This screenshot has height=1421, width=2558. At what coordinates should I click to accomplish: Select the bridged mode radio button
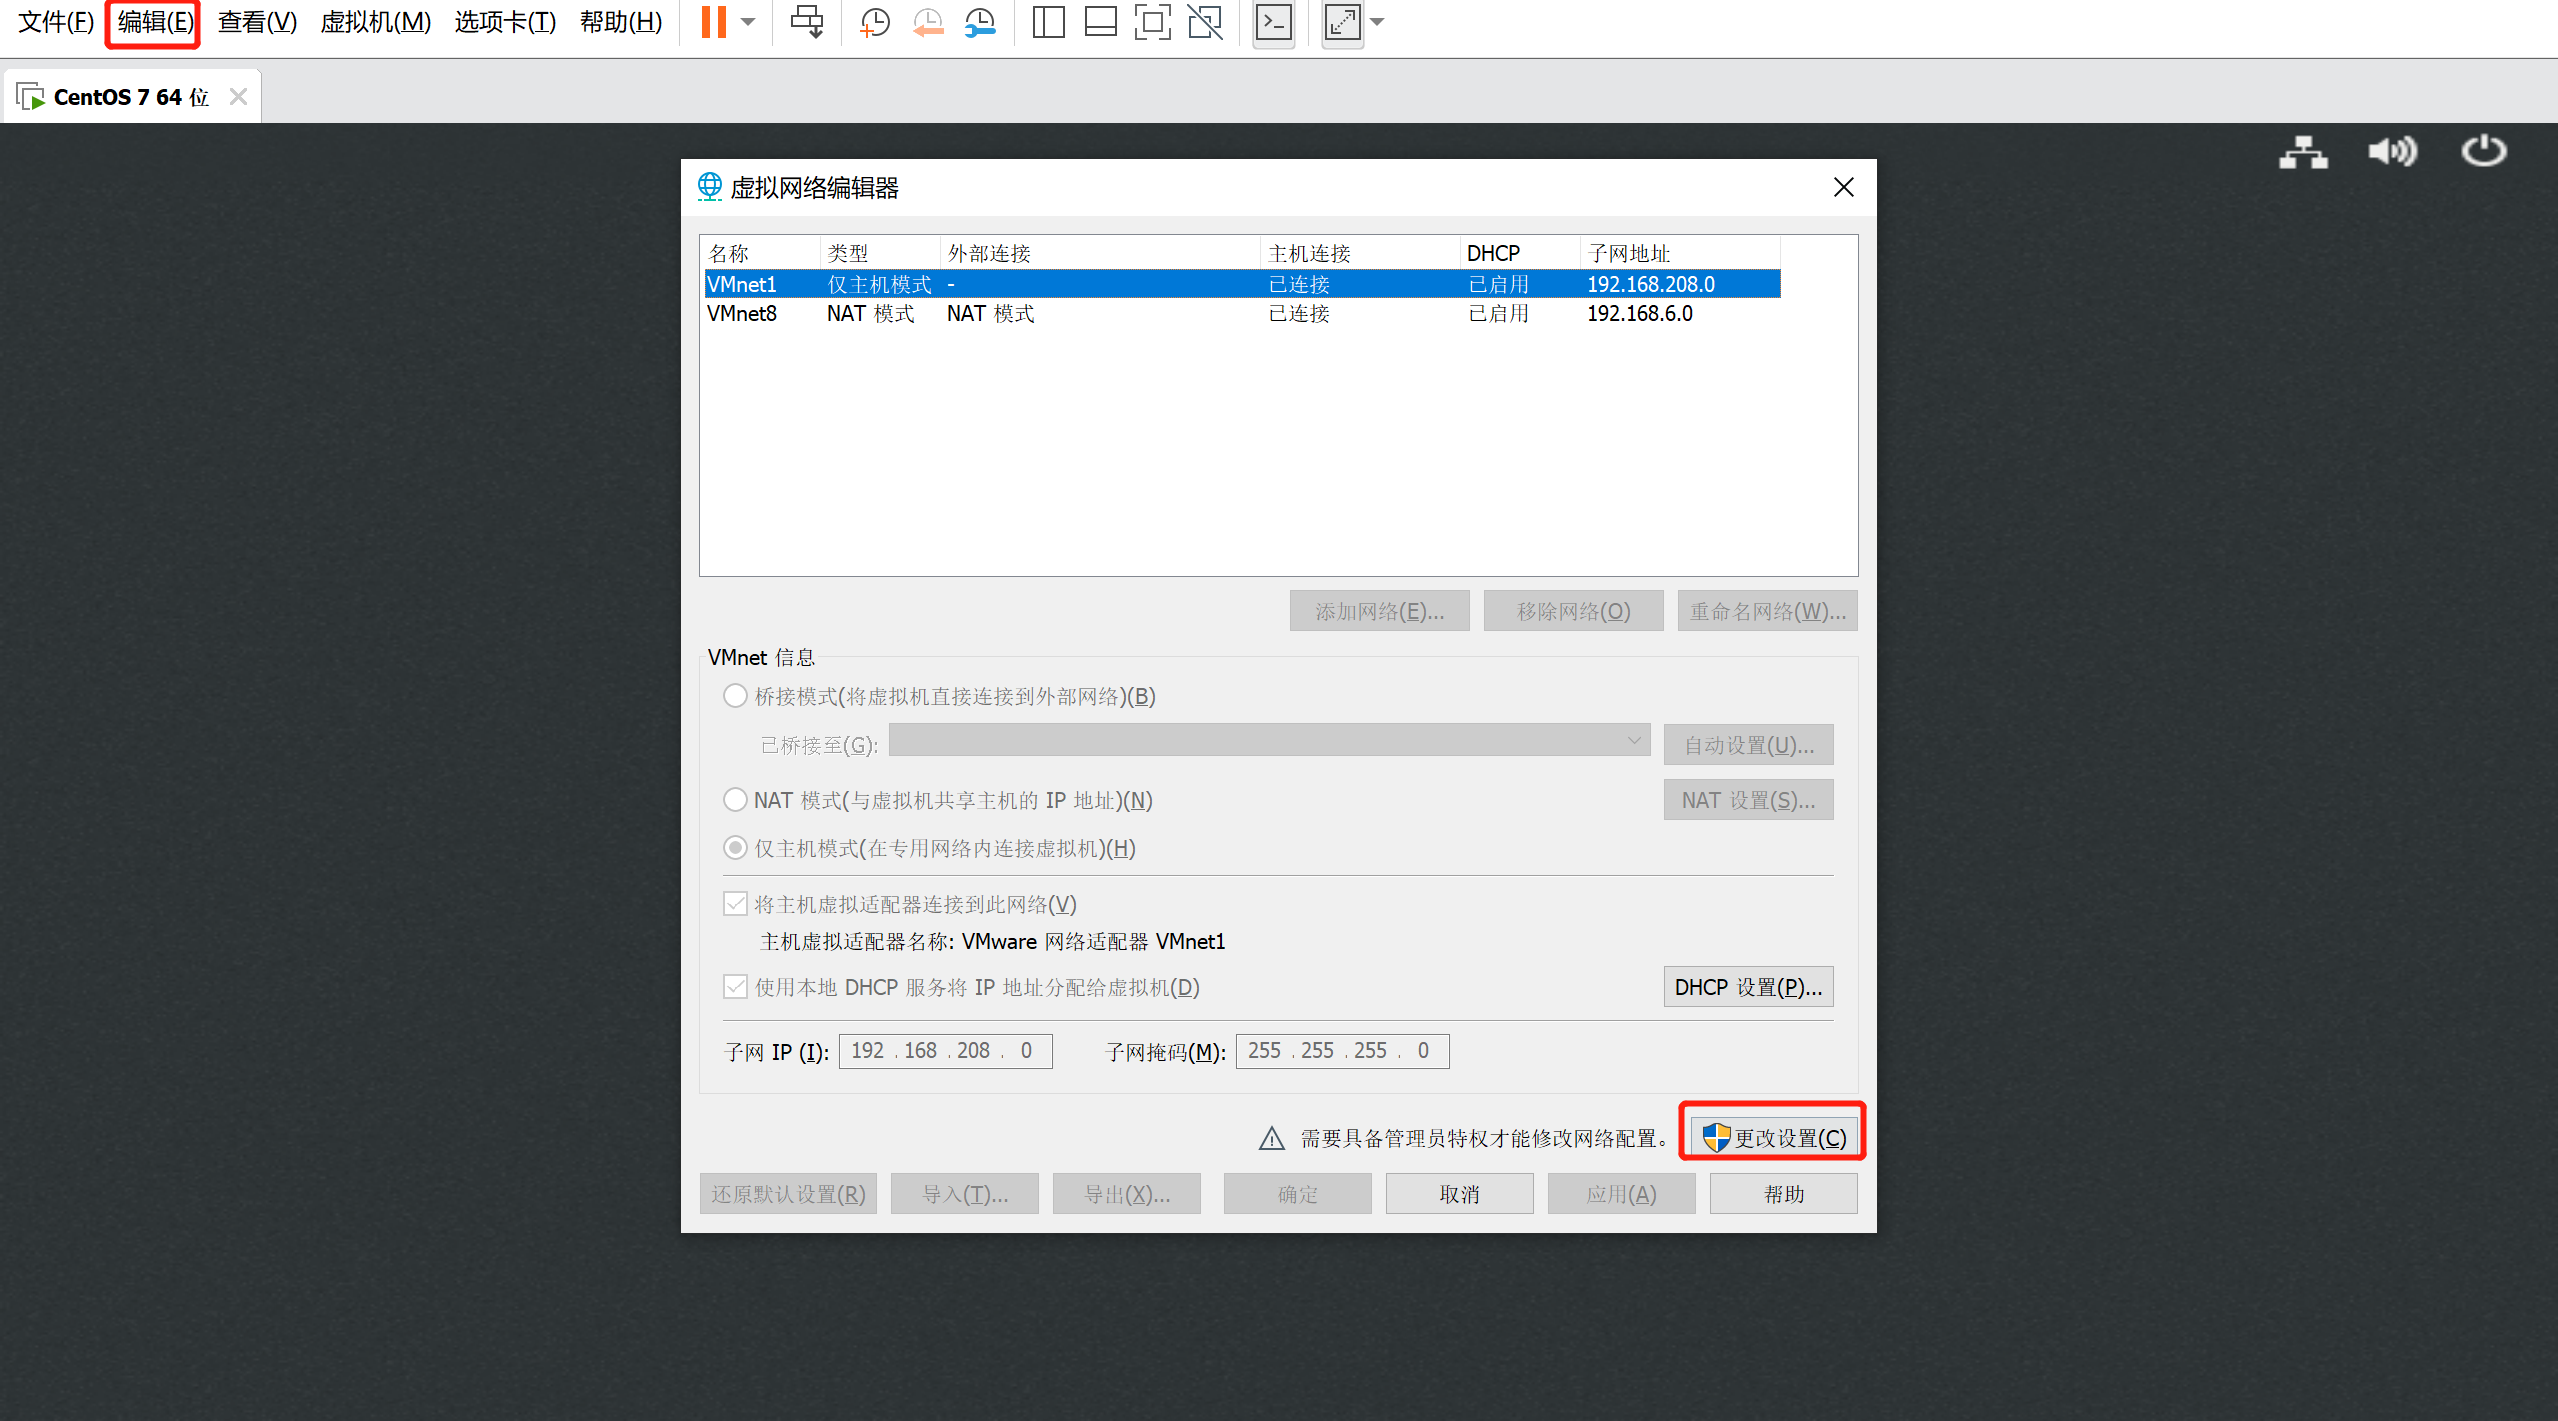point(735,696)
